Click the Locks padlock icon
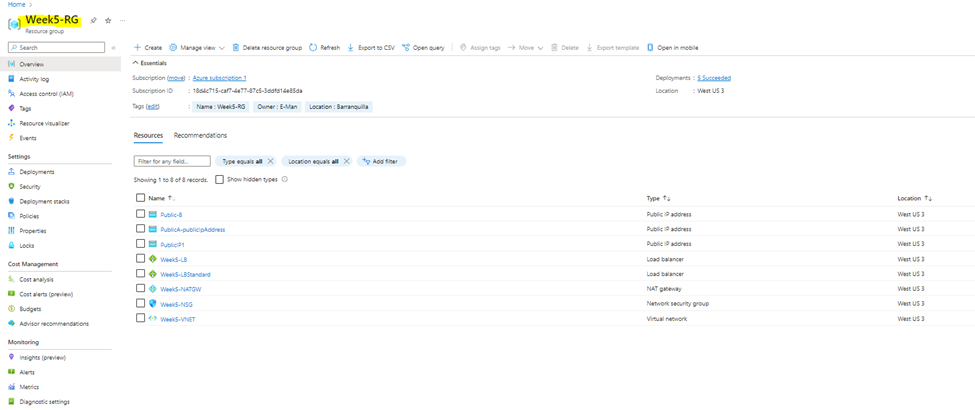 11,246
